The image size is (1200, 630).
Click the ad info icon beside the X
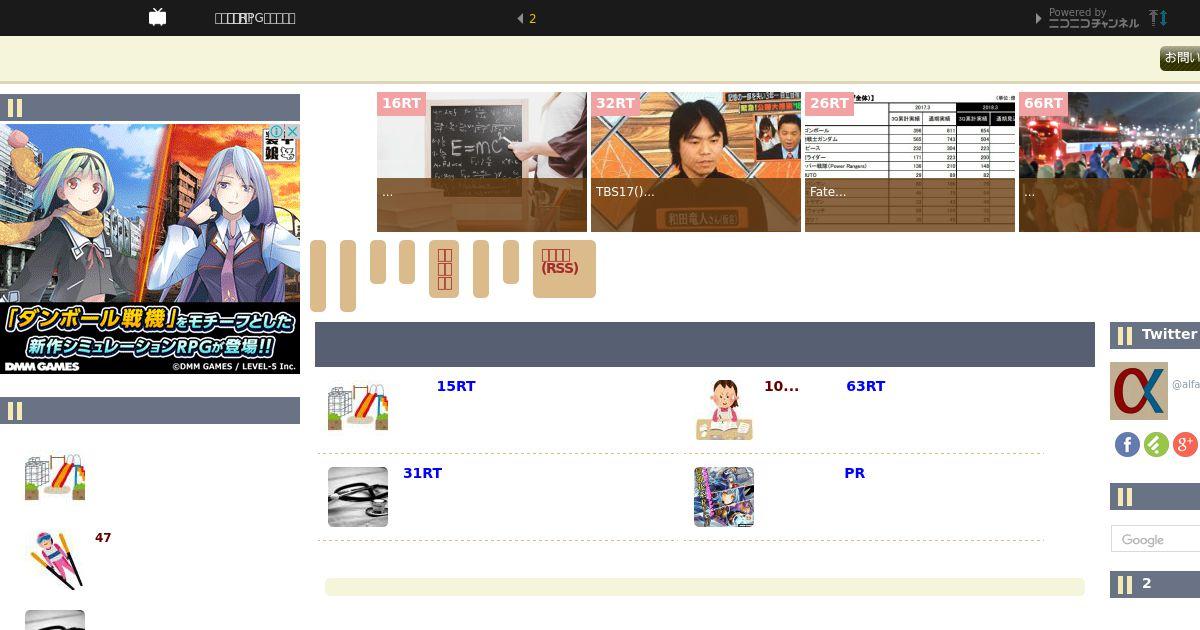(278, 131)
